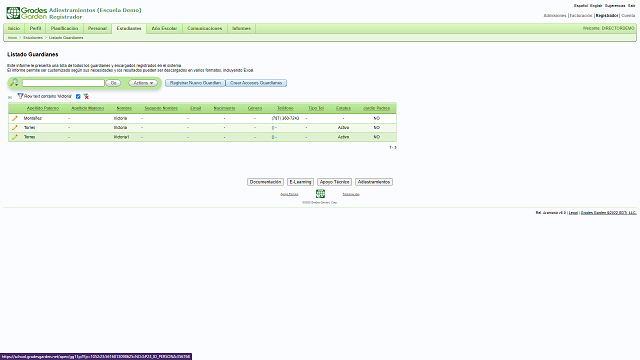Viewport: 640px width, 360px height.
Task: Click the footer Grades Garden logo icon
Action: click(320, 193)
